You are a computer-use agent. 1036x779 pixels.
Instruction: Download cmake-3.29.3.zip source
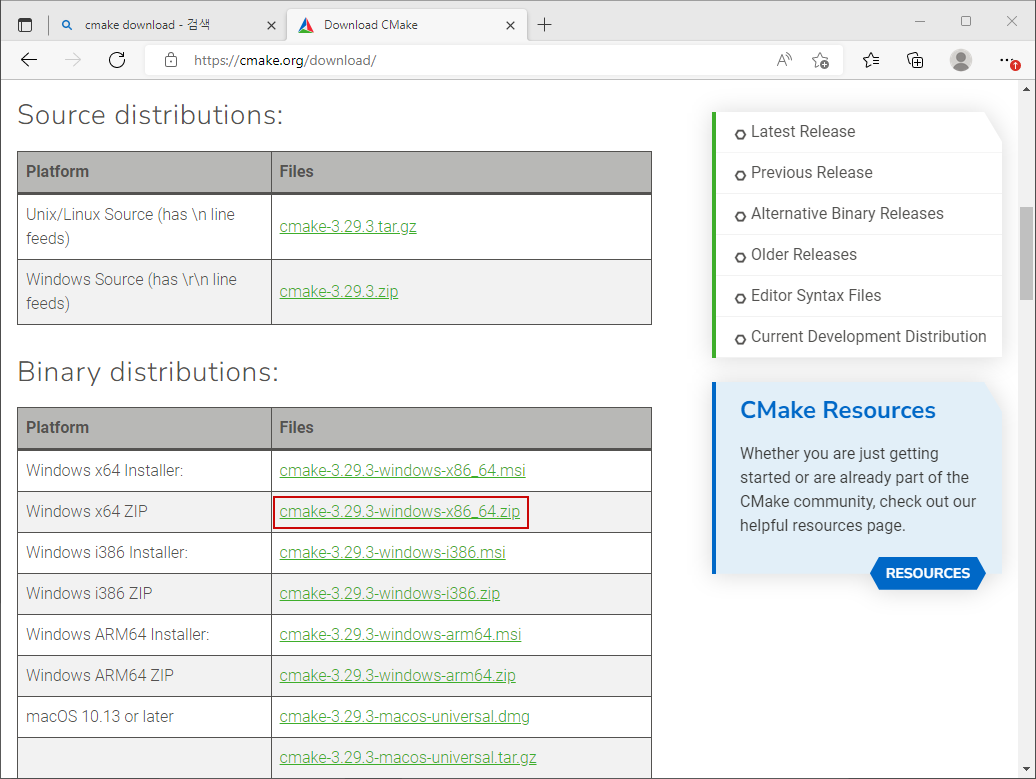(339, 291)
